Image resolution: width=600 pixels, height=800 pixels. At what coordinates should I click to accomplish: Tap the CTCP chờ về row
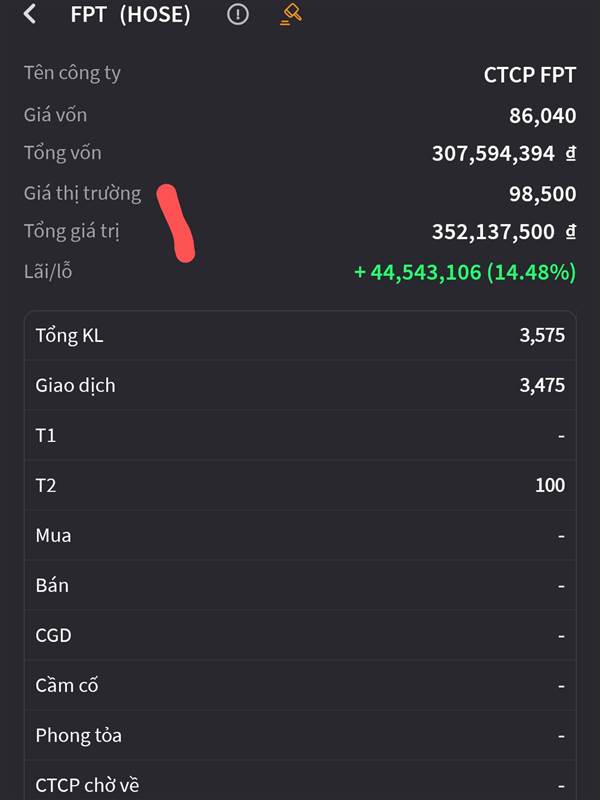pos(300,781)
